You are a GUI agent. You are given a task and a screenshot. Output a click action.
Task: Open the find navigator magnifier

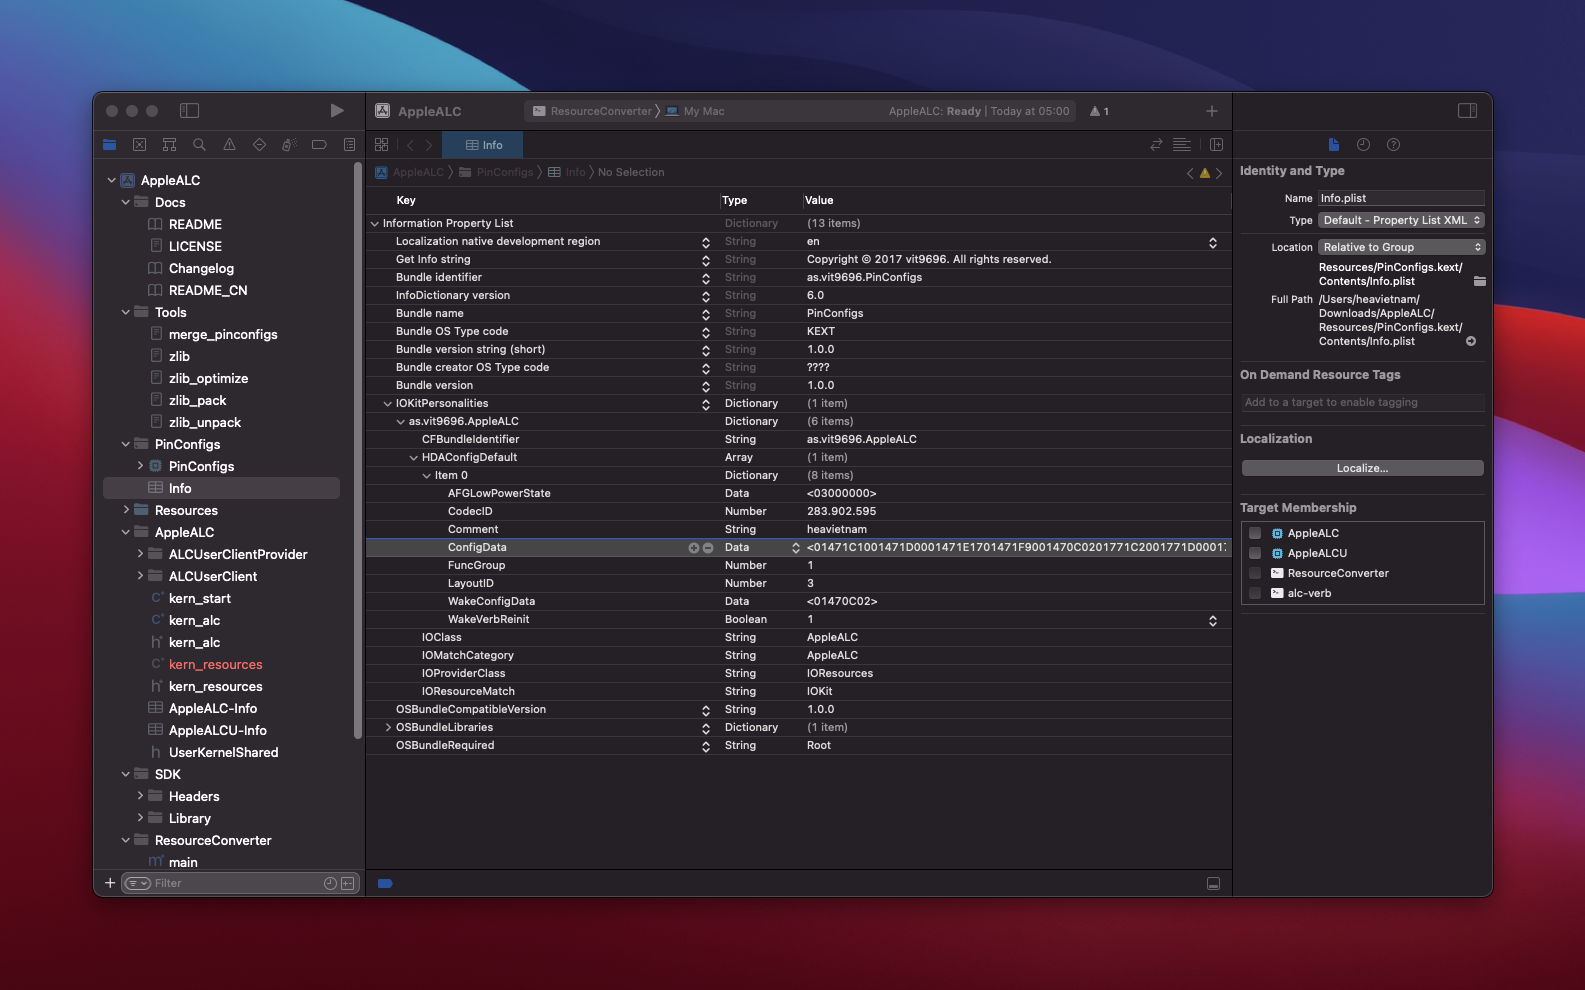pyautogui.click(x=200, y=145)
